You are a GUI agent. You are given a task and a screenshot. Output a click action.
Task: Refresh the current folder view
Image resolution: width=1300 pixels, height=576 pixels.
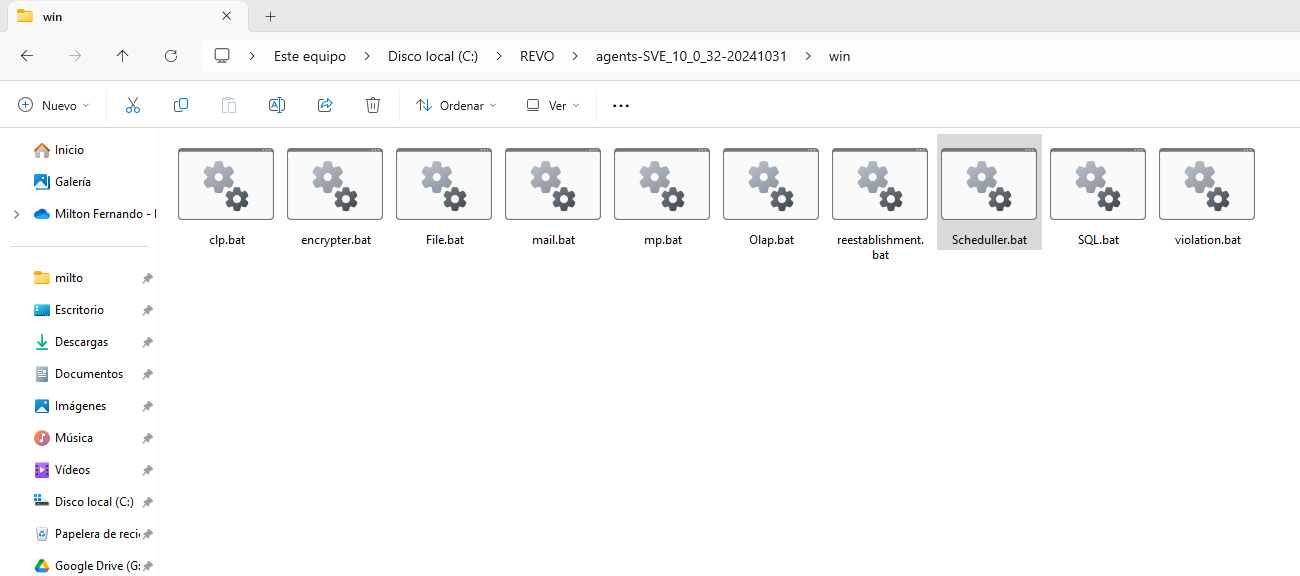pyautogui.click(x=171, y=56)
